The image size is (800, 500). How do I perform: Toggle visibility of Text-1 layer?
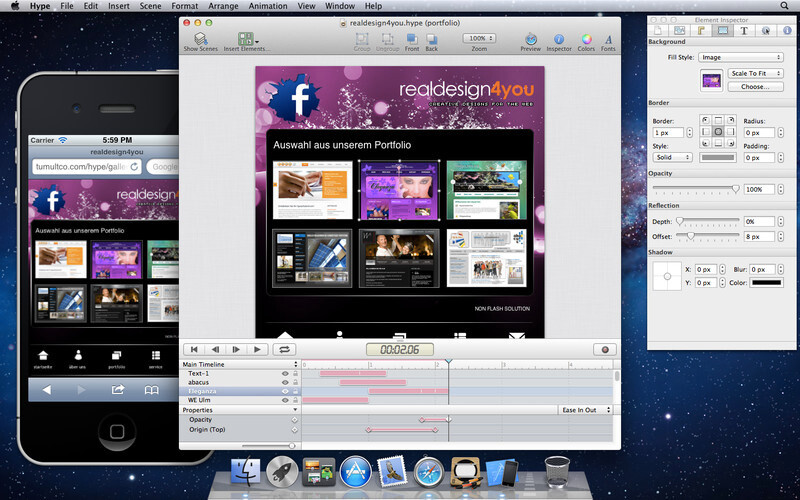coord(285,373)
